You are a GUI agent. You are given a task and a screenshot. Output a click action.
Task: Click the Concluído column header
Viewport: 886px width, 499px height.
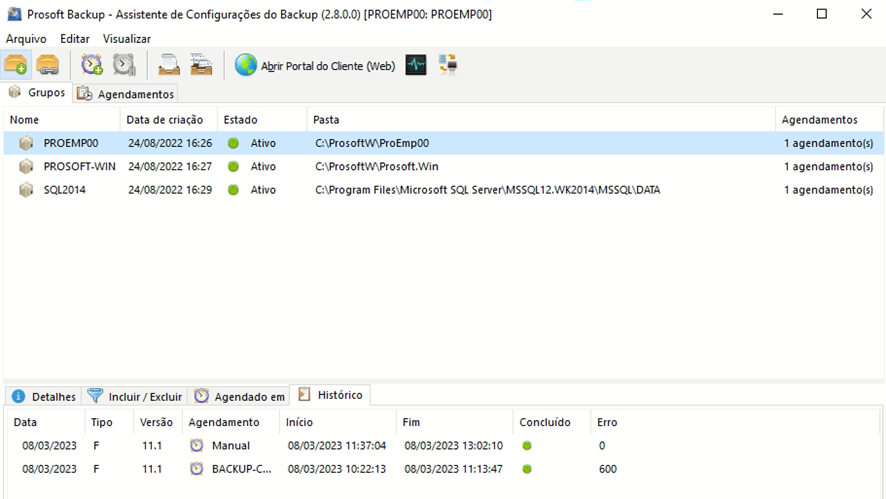[x=551, y=422]
